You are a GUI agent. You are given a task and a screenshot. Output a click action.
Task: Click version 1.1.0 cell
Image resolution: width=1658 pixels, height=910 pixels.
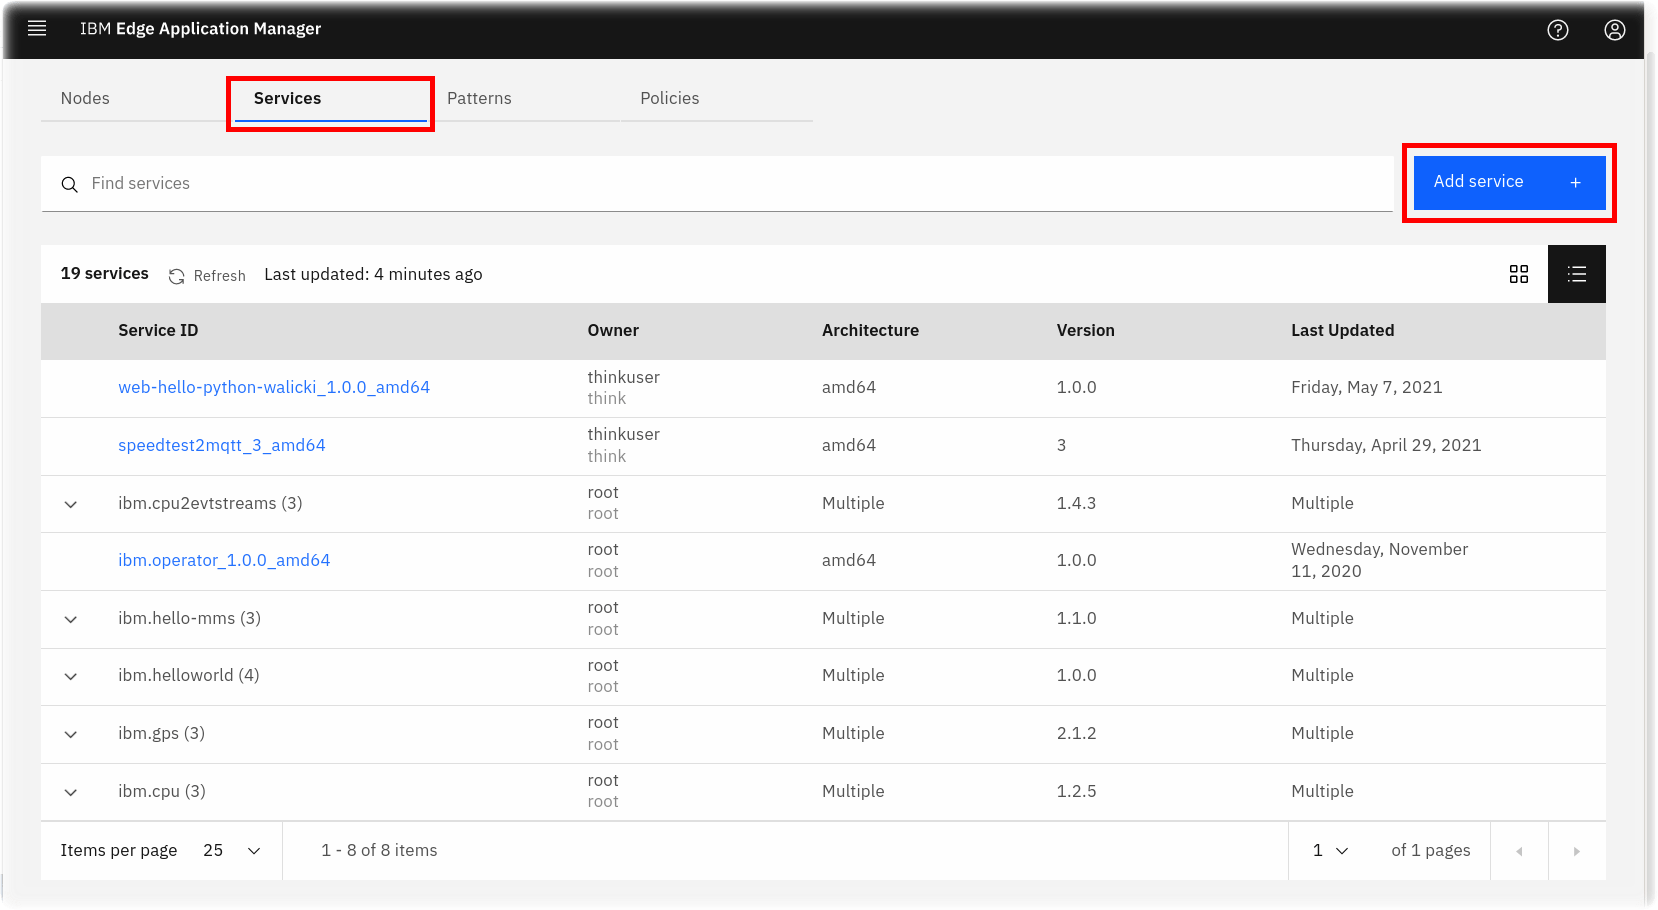click(1076, 618)
